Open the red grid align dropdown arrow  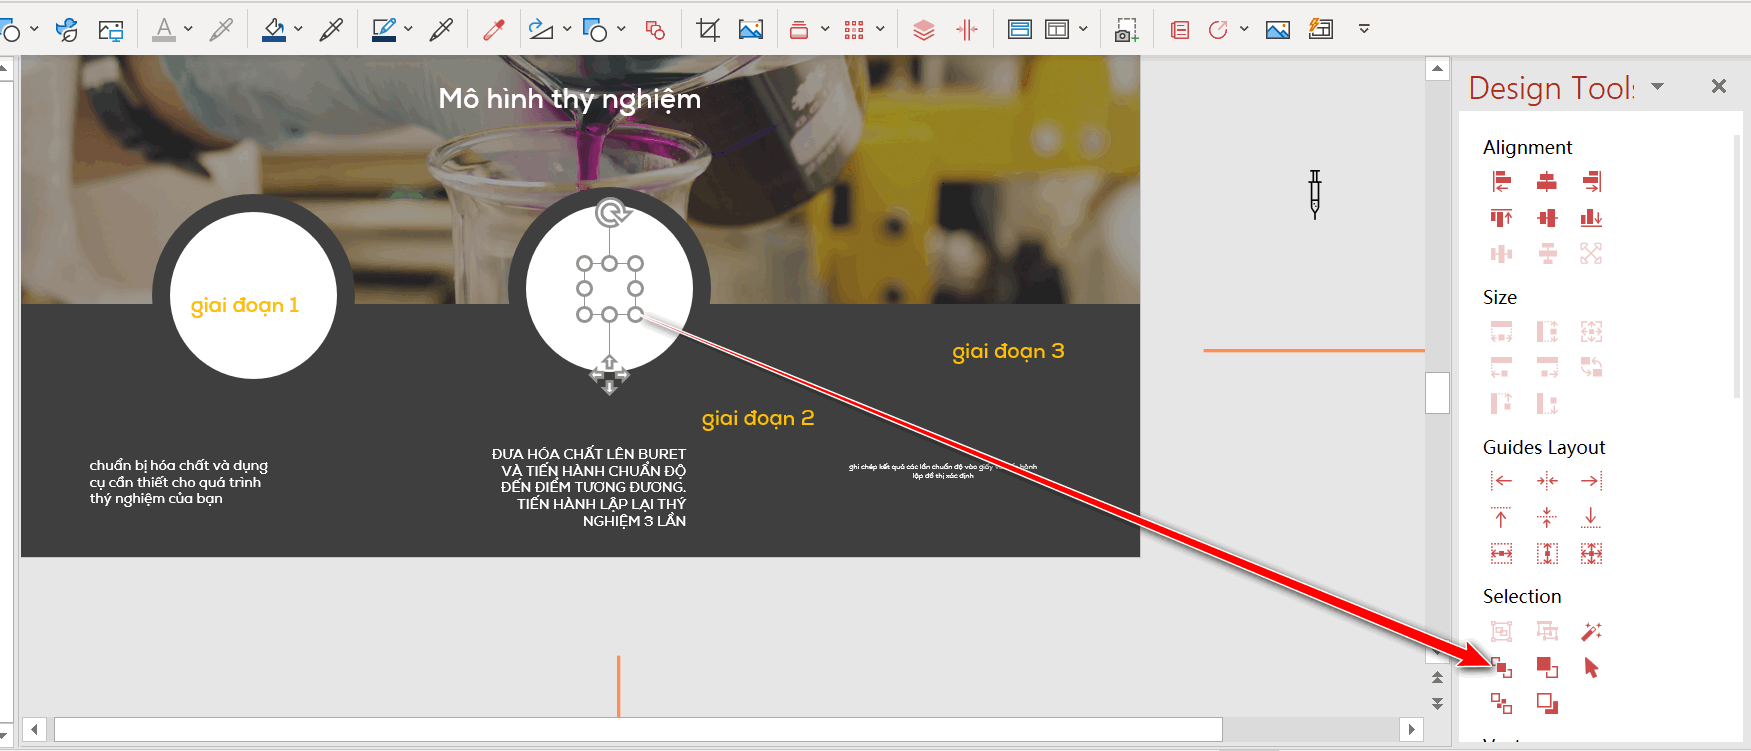pos(880,29)
